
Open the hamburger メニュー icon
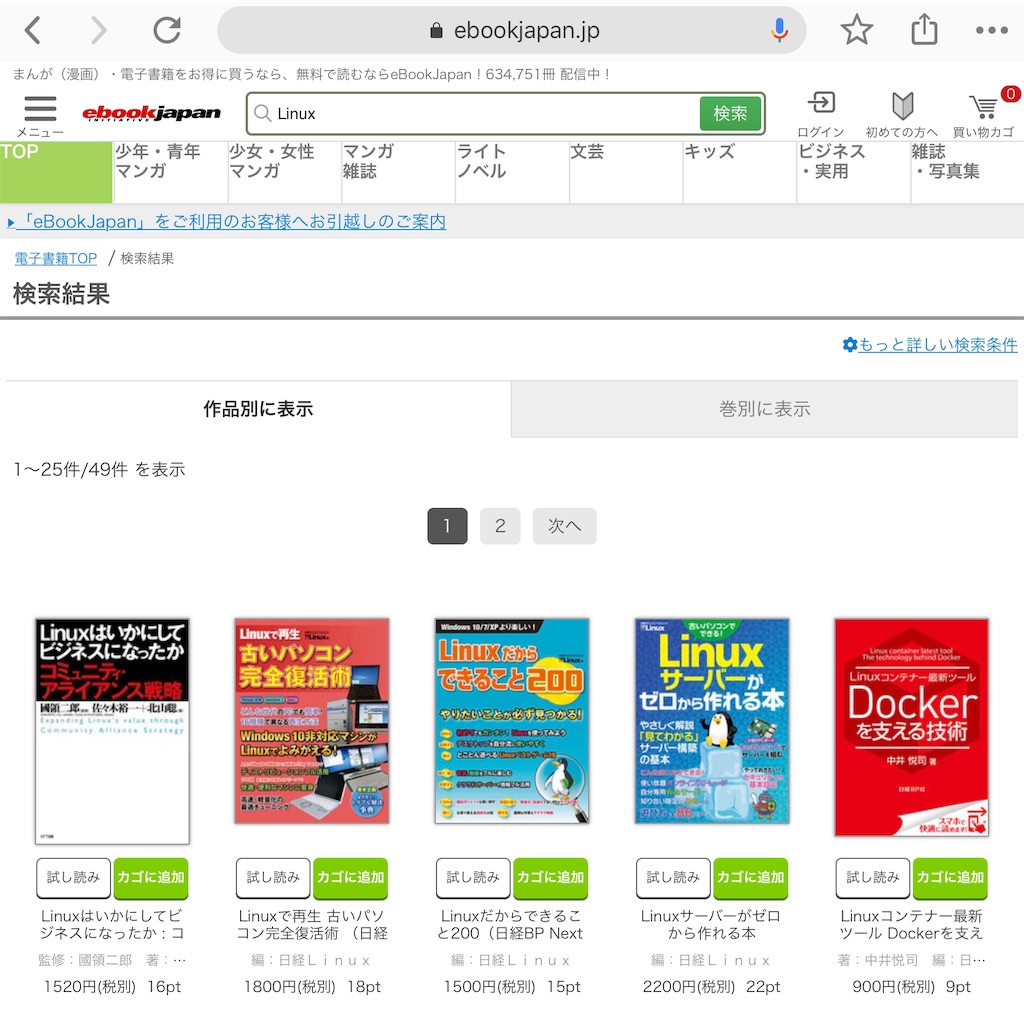40,116
